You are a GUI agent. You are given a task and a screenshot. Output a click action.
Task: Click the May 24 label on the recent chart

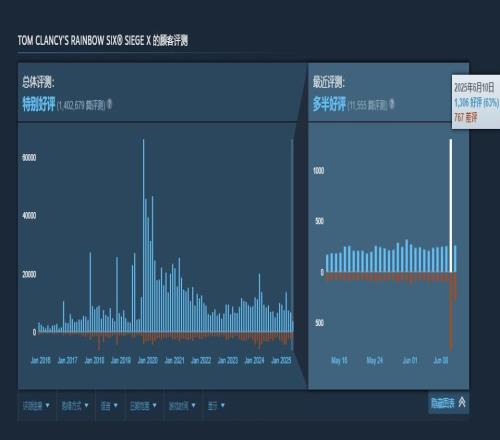click(x=375, y=360)
